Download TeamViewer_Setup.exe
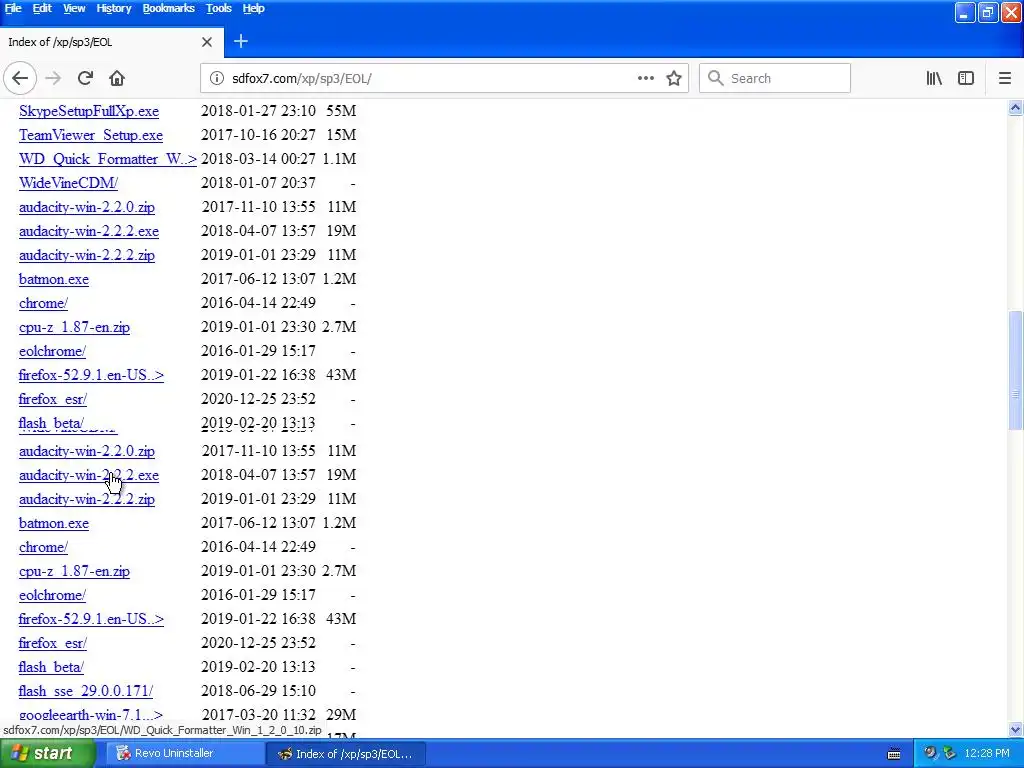Viewport: 1024px width, 768px height. coord(91,135)
